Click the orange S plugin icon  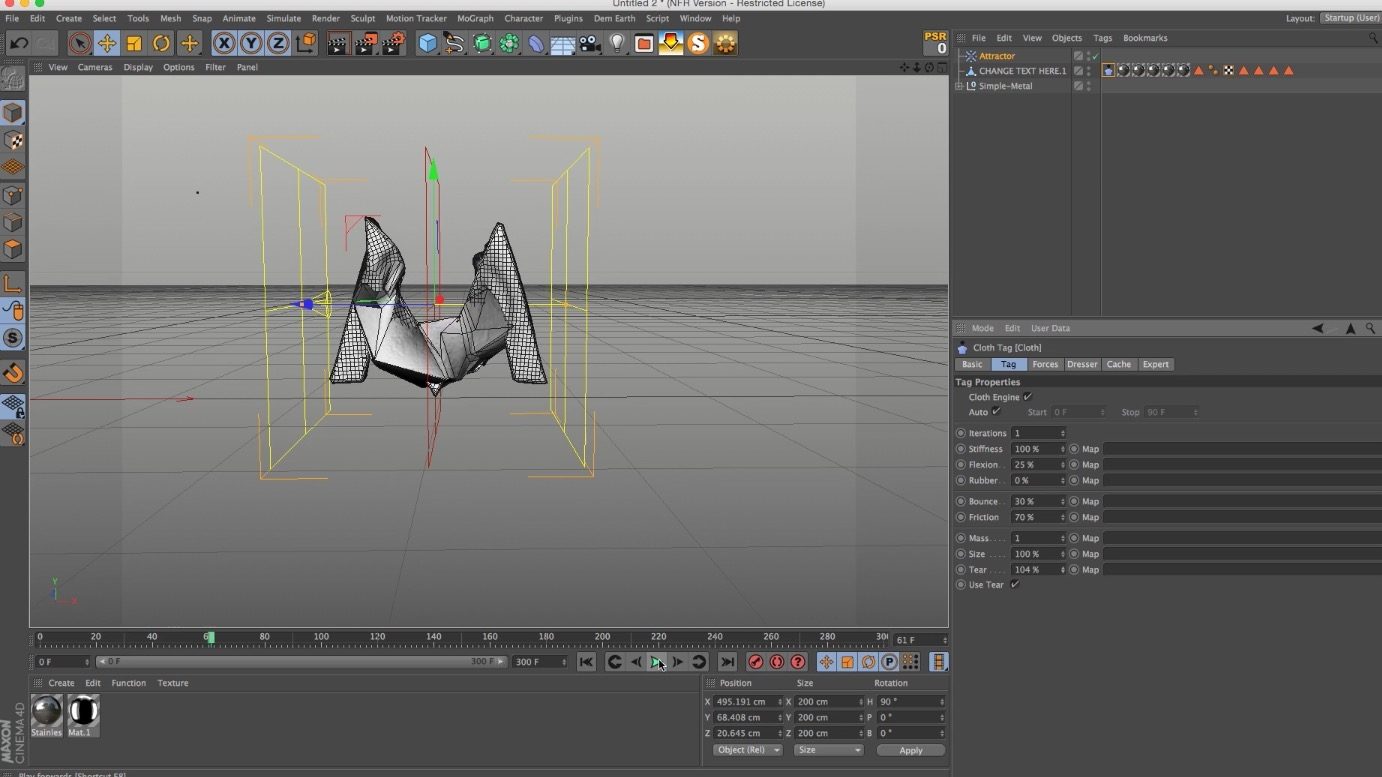click(698, 43)
